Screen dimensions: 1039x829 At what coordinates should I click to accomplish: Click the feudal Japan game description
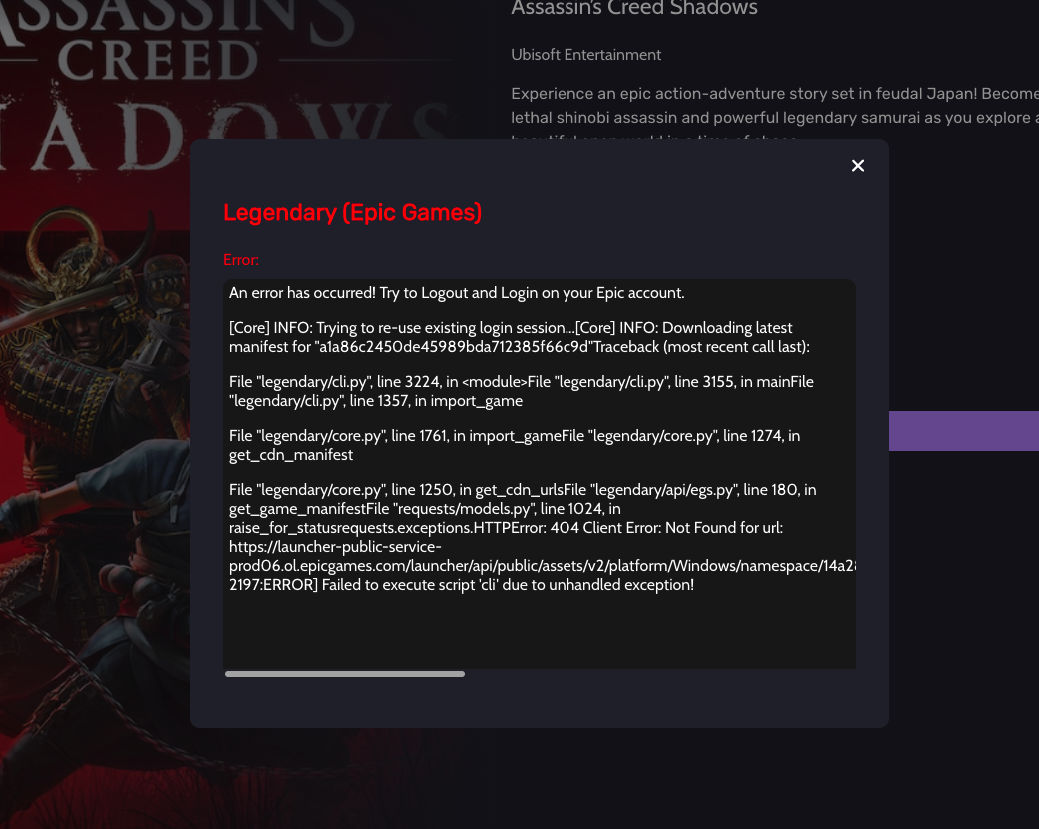775,105
